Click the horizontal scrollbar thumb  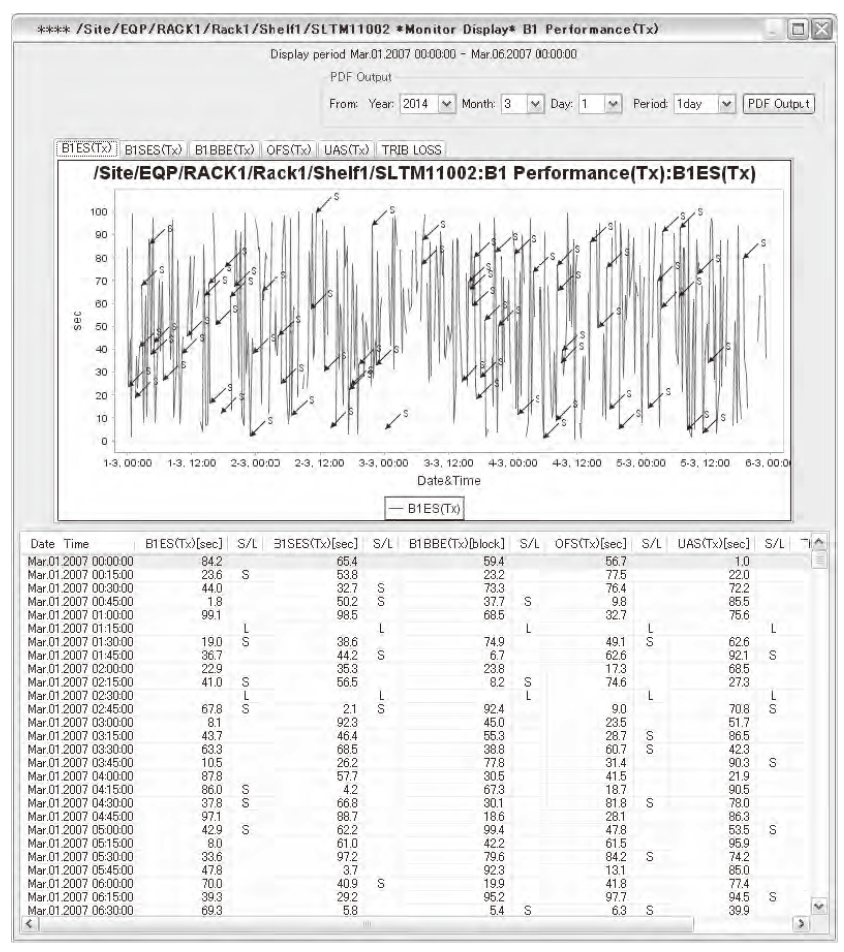(366, 923)
